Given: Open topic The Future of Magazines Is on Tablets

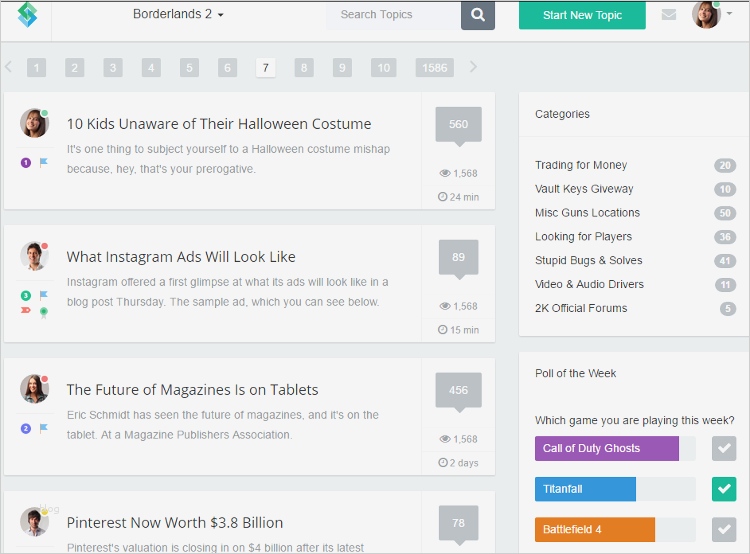Looking at the screenshot, I should [x=192, y=390].
